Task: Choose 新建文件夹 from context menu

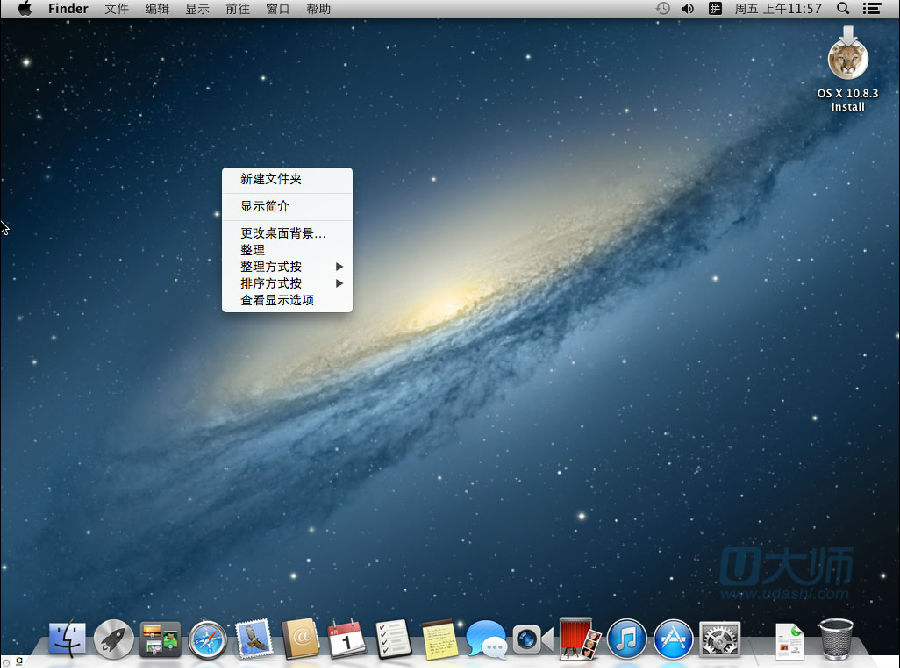Action: point(271,180)
